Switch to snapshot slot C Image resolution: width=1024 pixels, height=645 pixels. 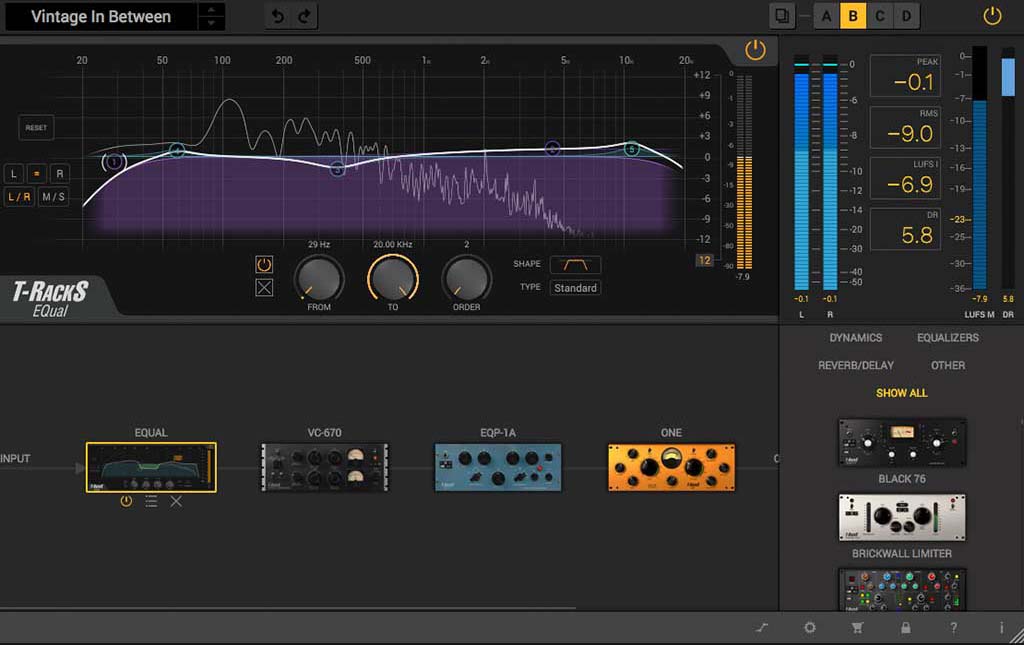coord(880,16)
